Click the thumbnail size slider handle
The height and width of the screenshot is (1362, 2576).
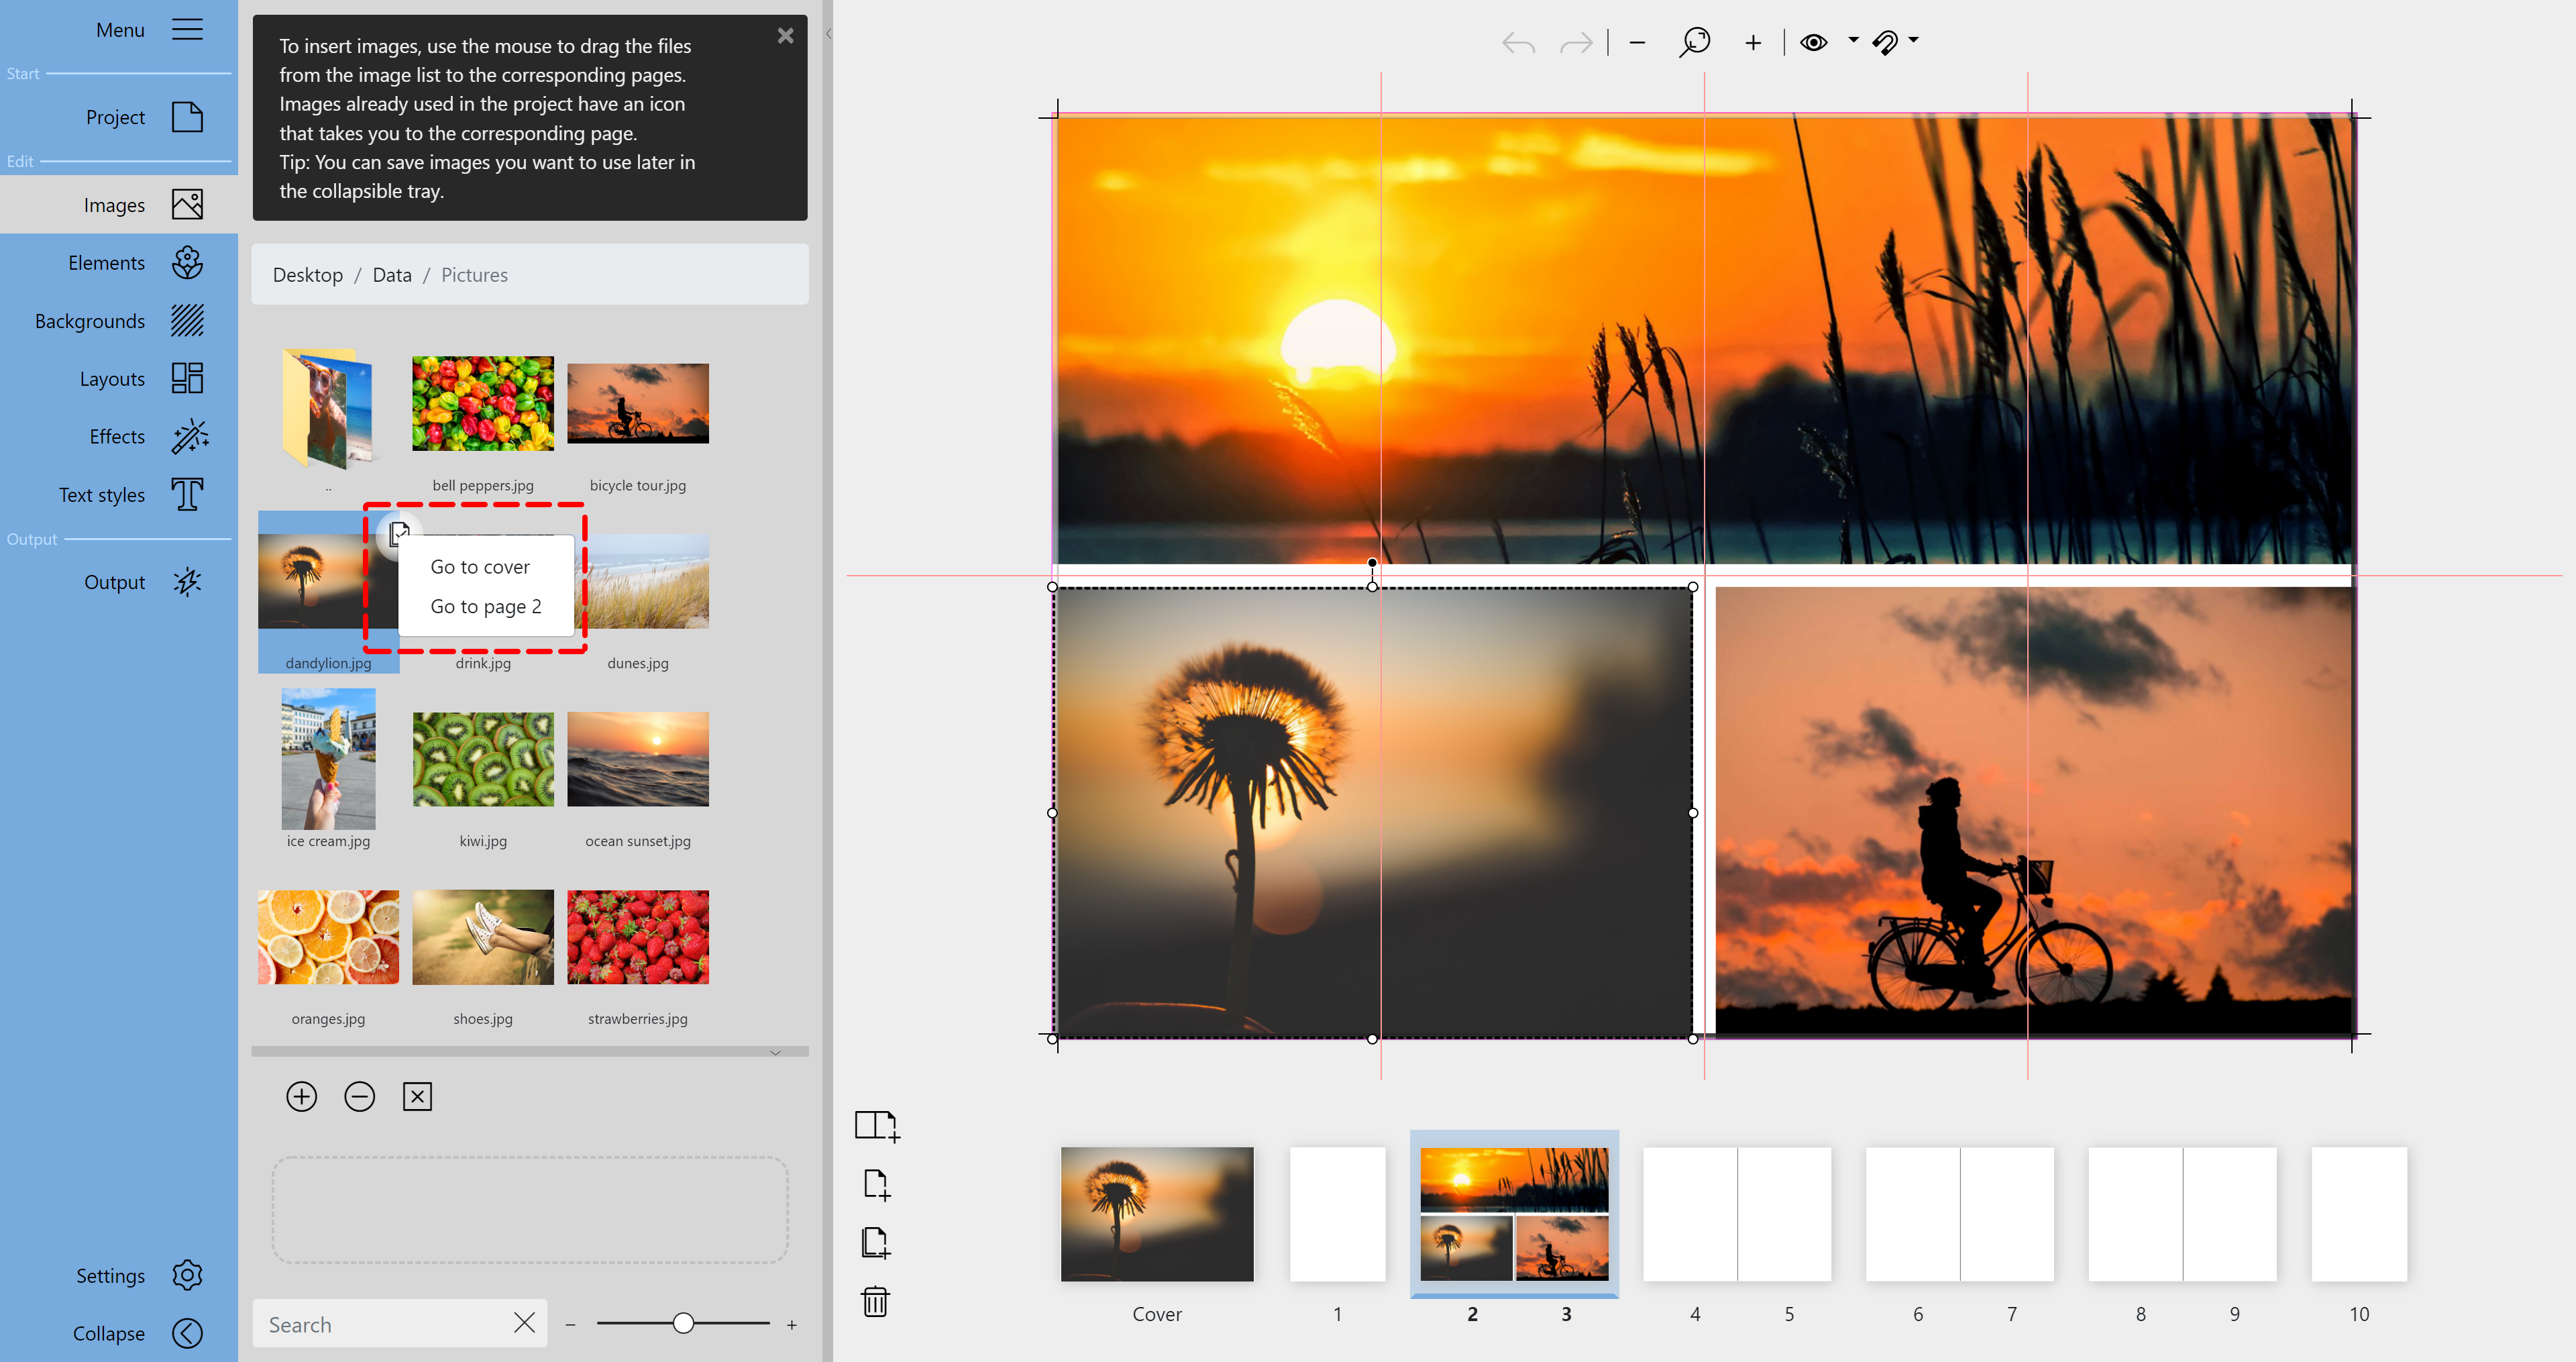(683, 1323)
